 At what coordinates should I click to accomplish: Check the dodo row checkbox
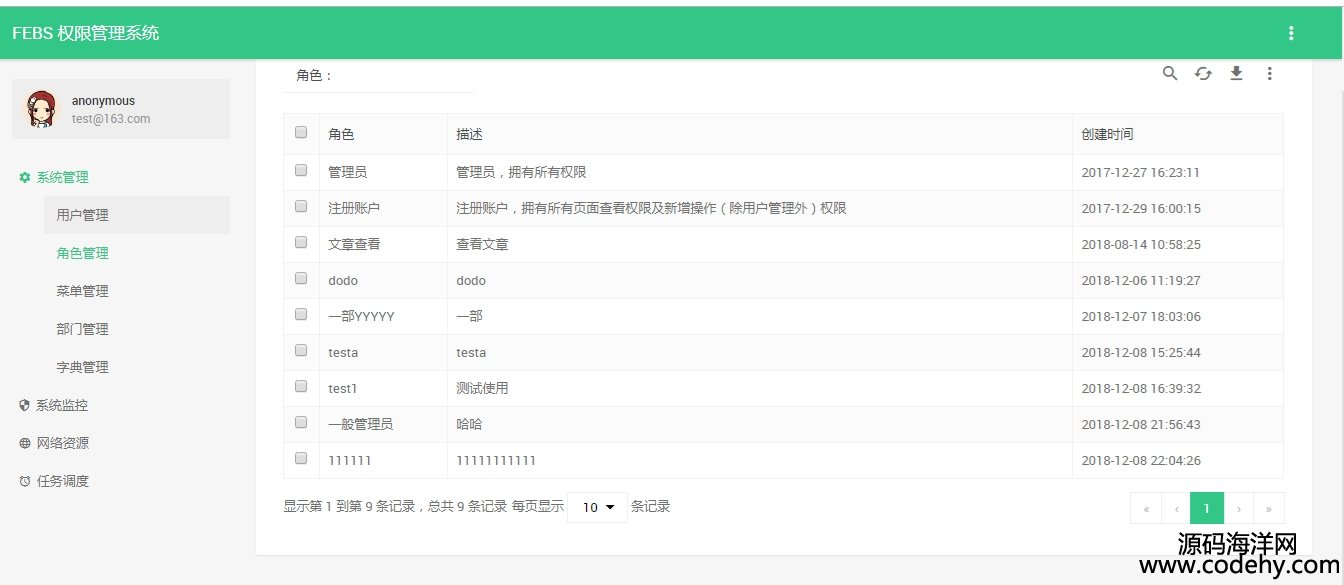tap(301, 278)
